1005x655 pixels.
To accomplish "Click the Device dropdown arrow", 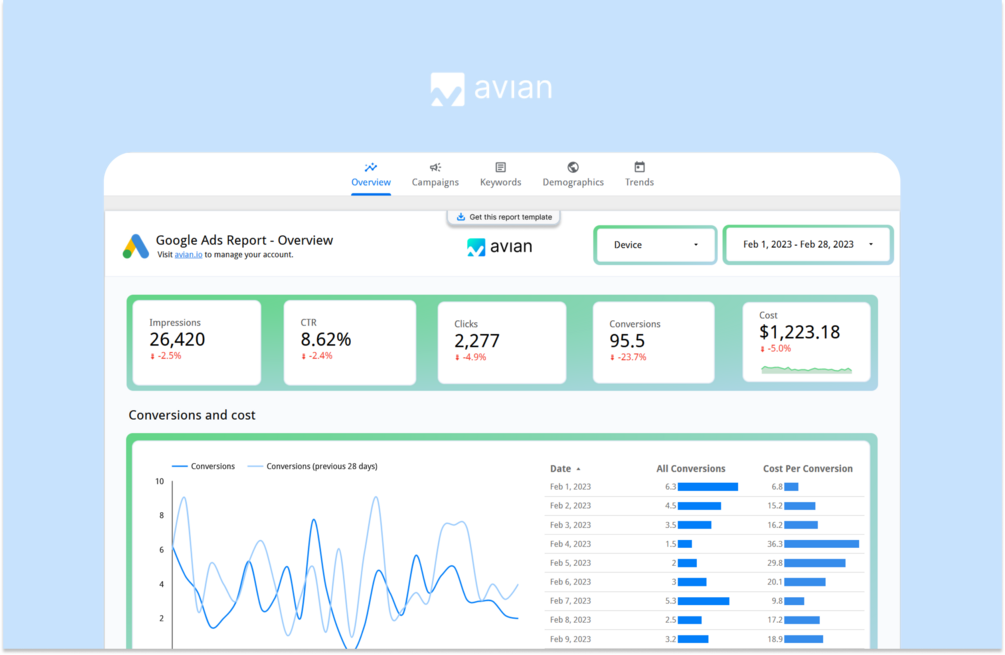I will (x=696, y=245).
